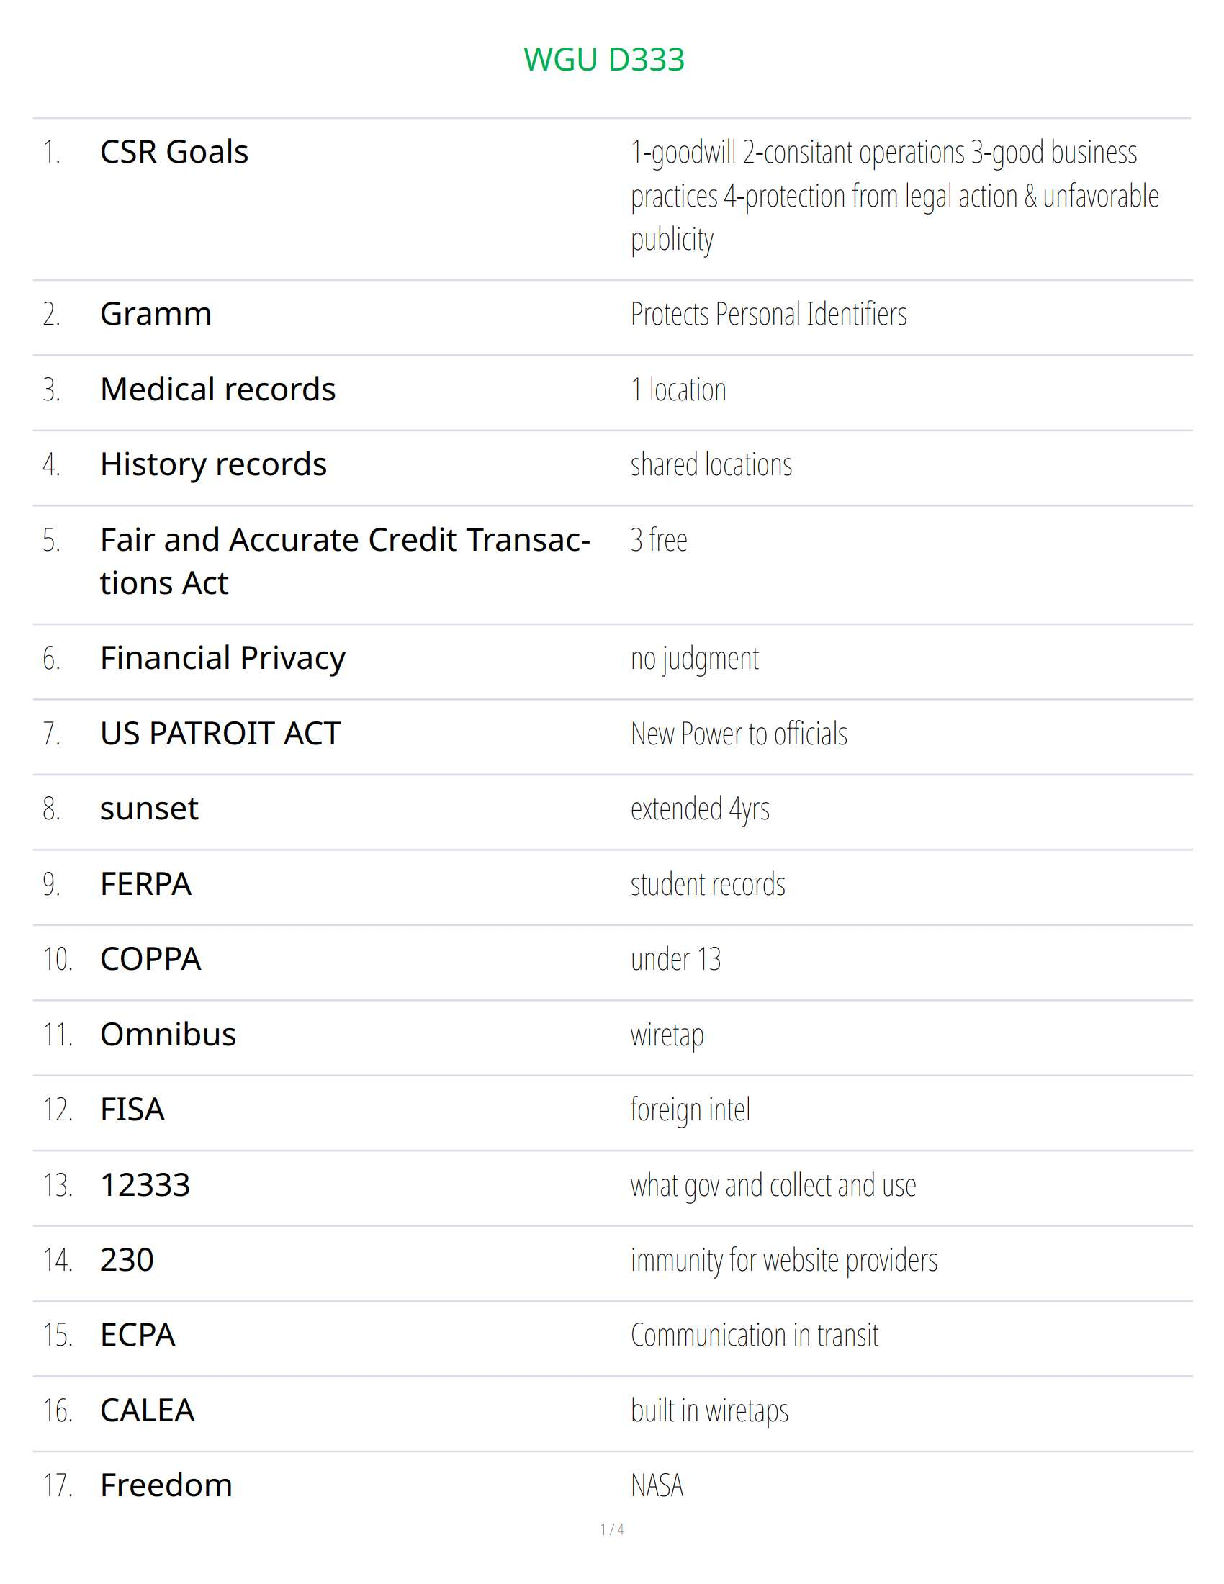
Task: Click the History records term
Action: click(213, 464)
